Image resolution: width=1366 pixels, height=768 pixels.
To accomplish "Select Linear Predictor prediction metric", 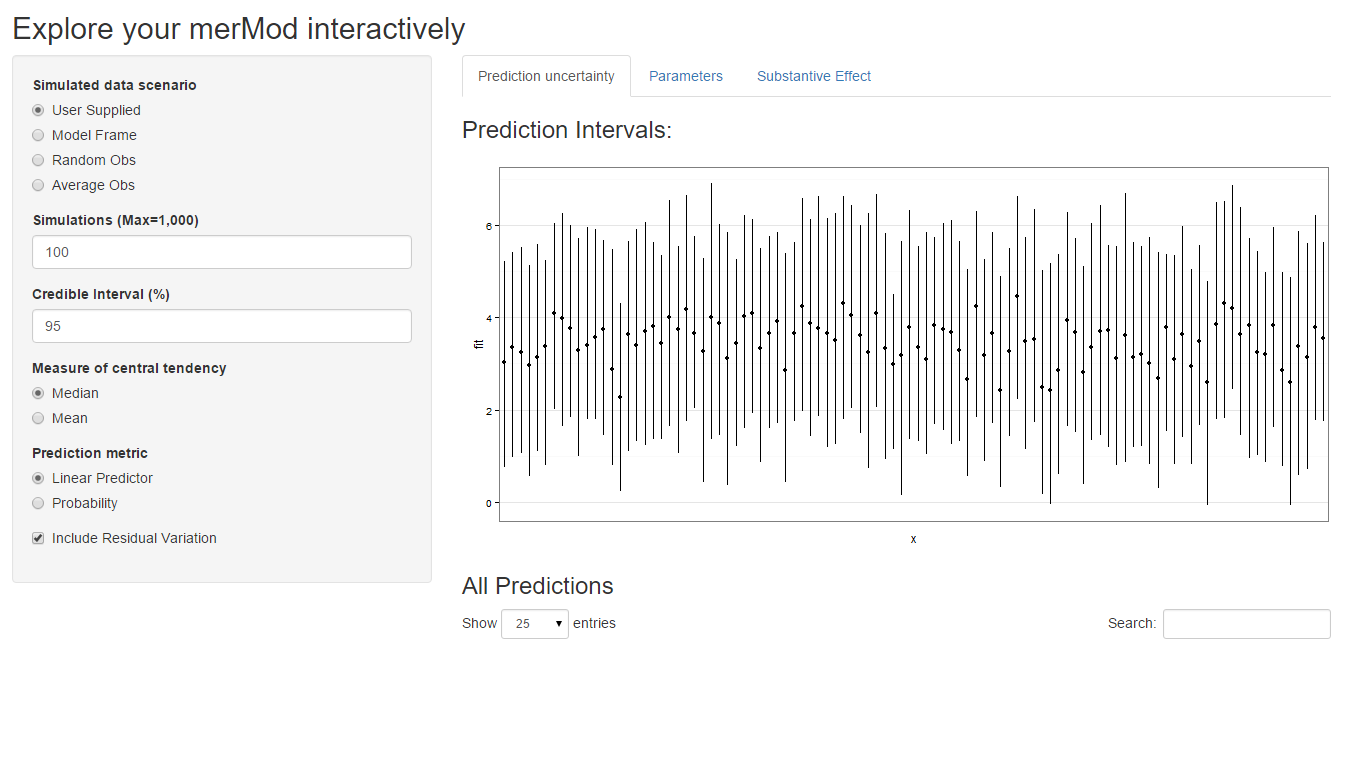I will 38,478.
